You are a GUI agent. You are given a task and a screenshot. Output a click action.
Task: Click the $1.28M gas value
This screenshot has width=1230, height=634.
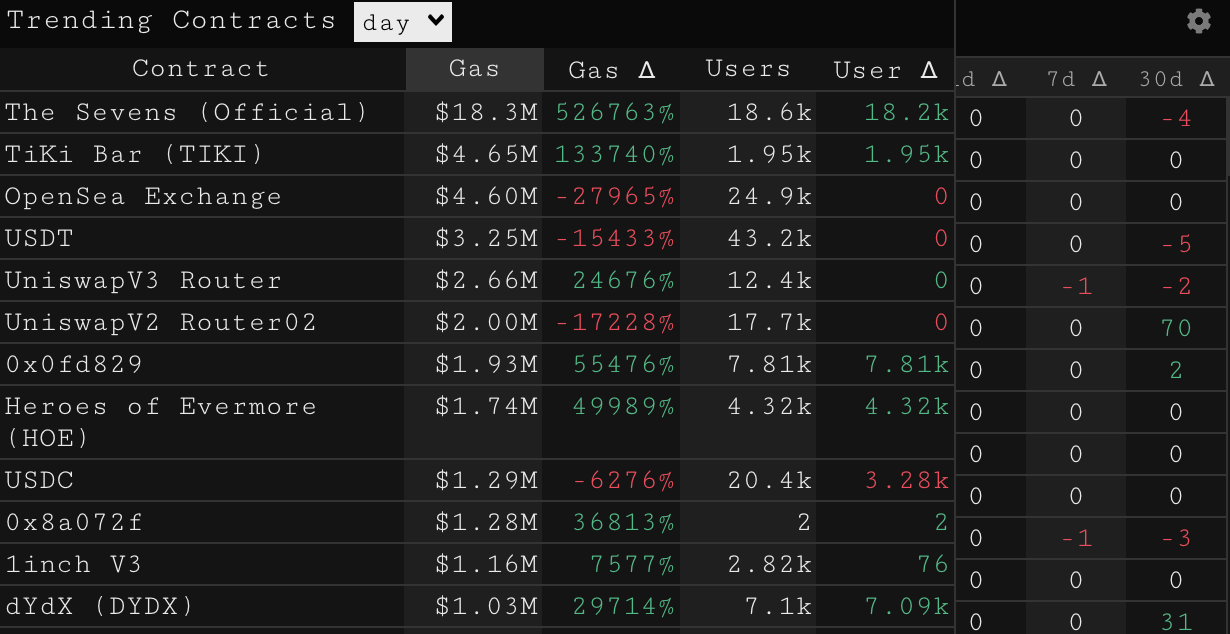coord(487,522)
